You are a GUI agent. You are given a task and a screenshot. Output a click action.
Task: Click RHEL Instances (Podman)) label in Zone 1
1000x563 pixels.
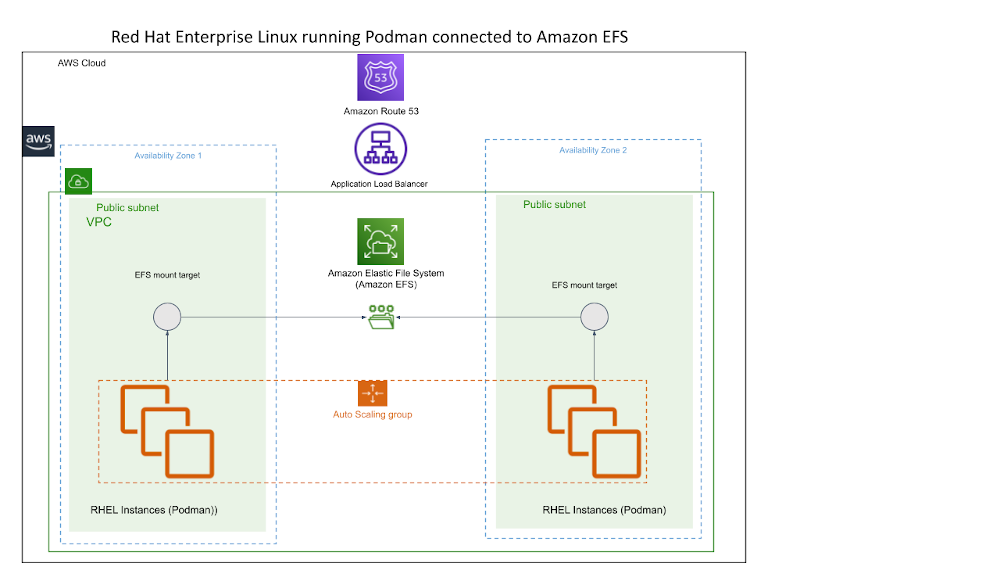(x=154, y=510)
